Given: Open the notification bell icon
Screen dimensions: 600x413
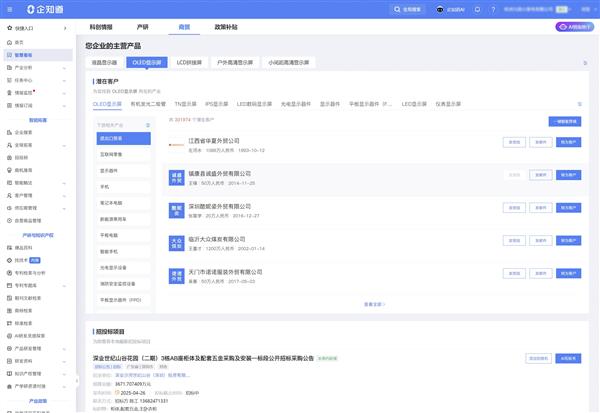Looking at the screenshot, I should pos(475,9).
